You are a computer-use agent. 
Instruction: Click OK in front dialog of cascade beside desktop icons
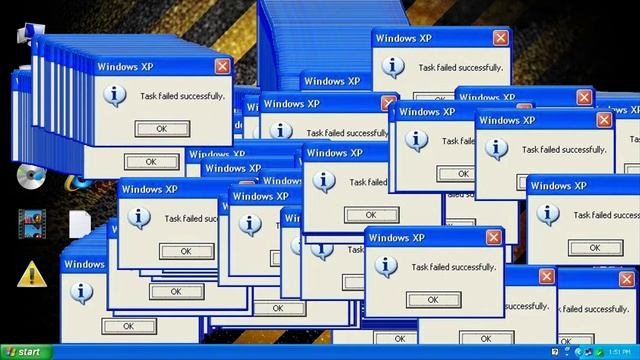[162, 129]
